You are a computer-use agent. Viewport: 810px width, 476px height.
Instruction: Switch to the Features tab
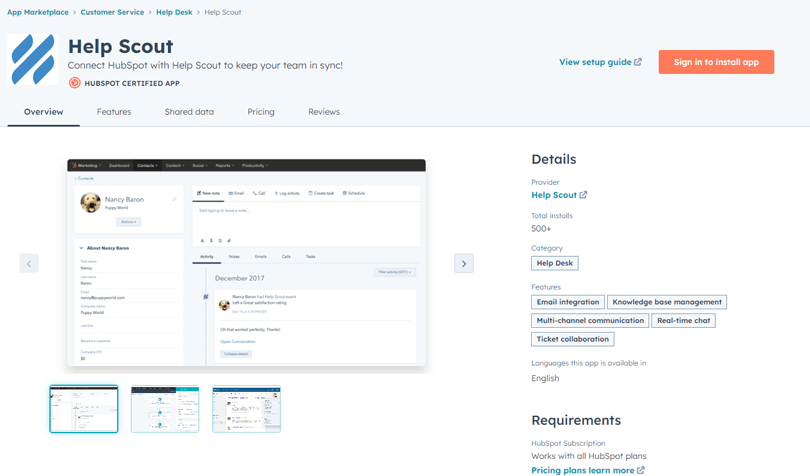(x=114, y=112)
